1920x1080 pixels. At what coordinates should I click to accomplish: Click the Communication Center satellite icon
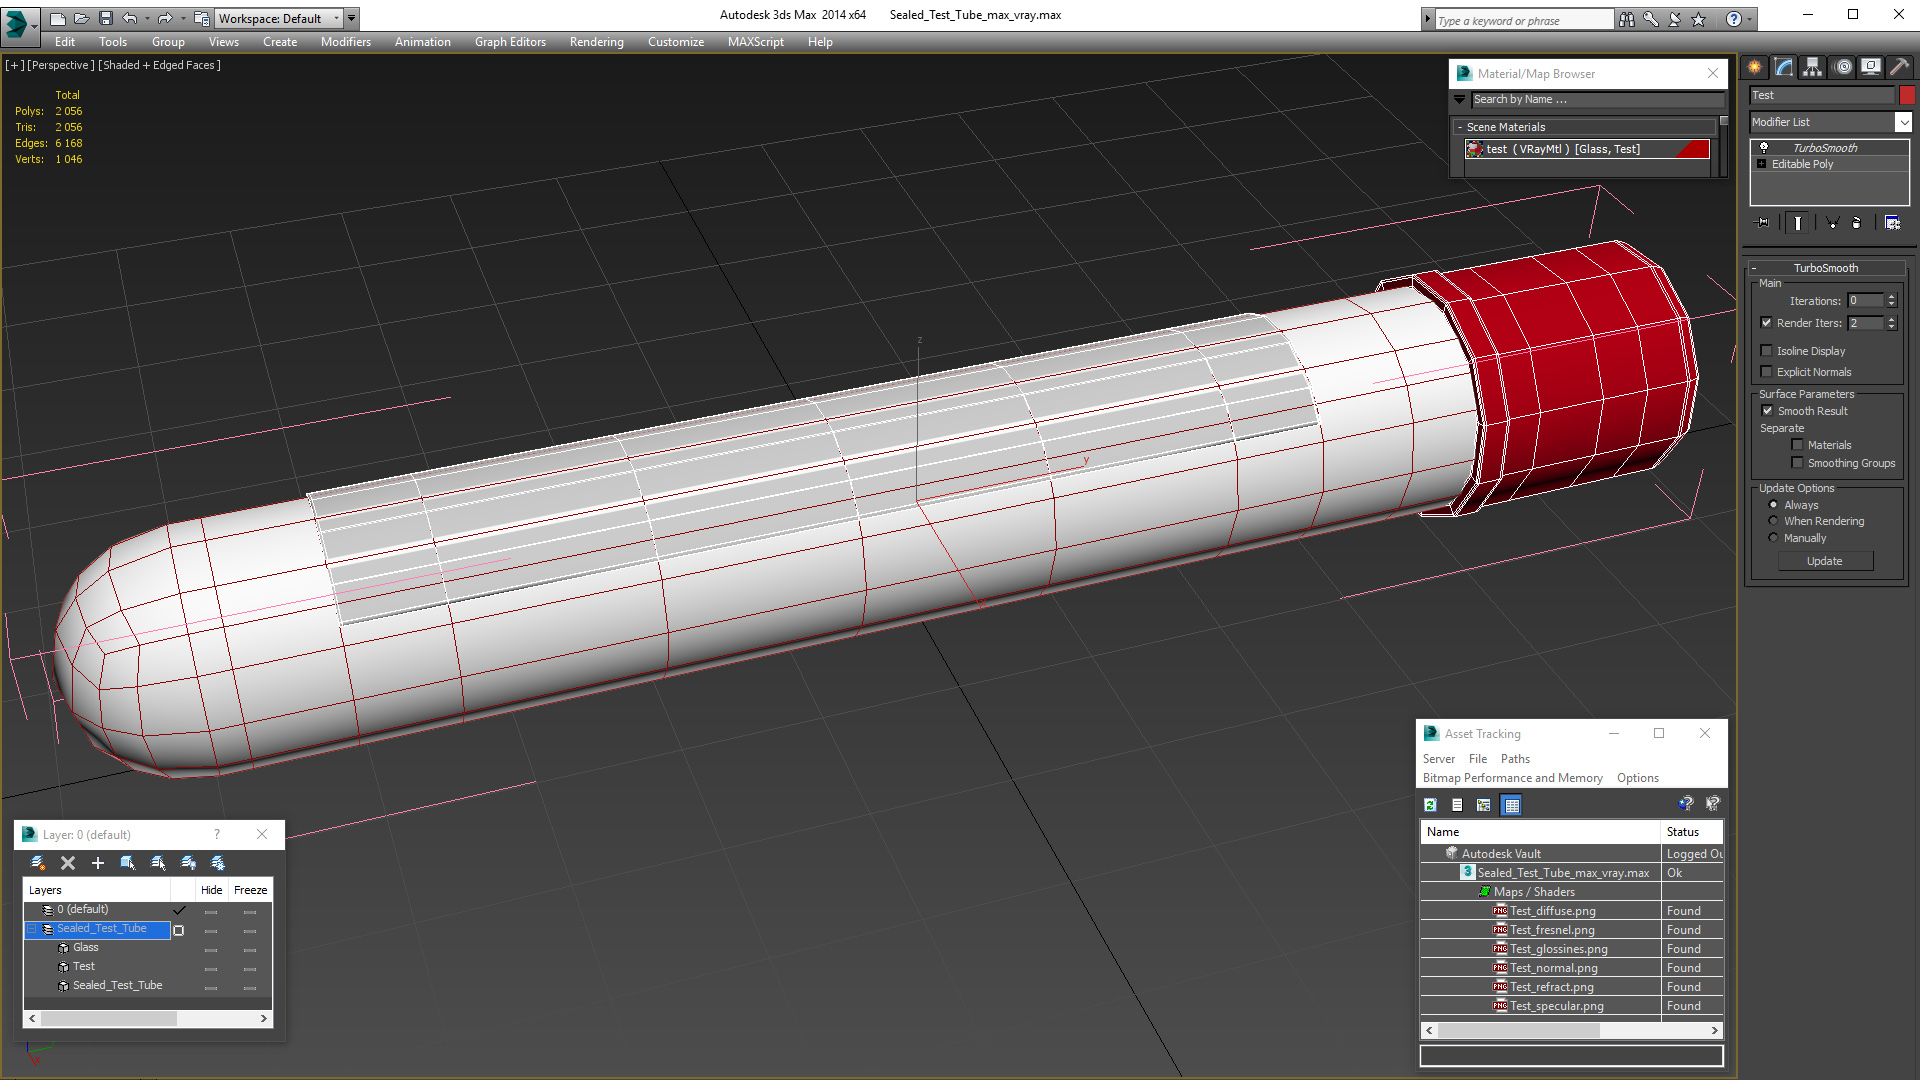1675,19
